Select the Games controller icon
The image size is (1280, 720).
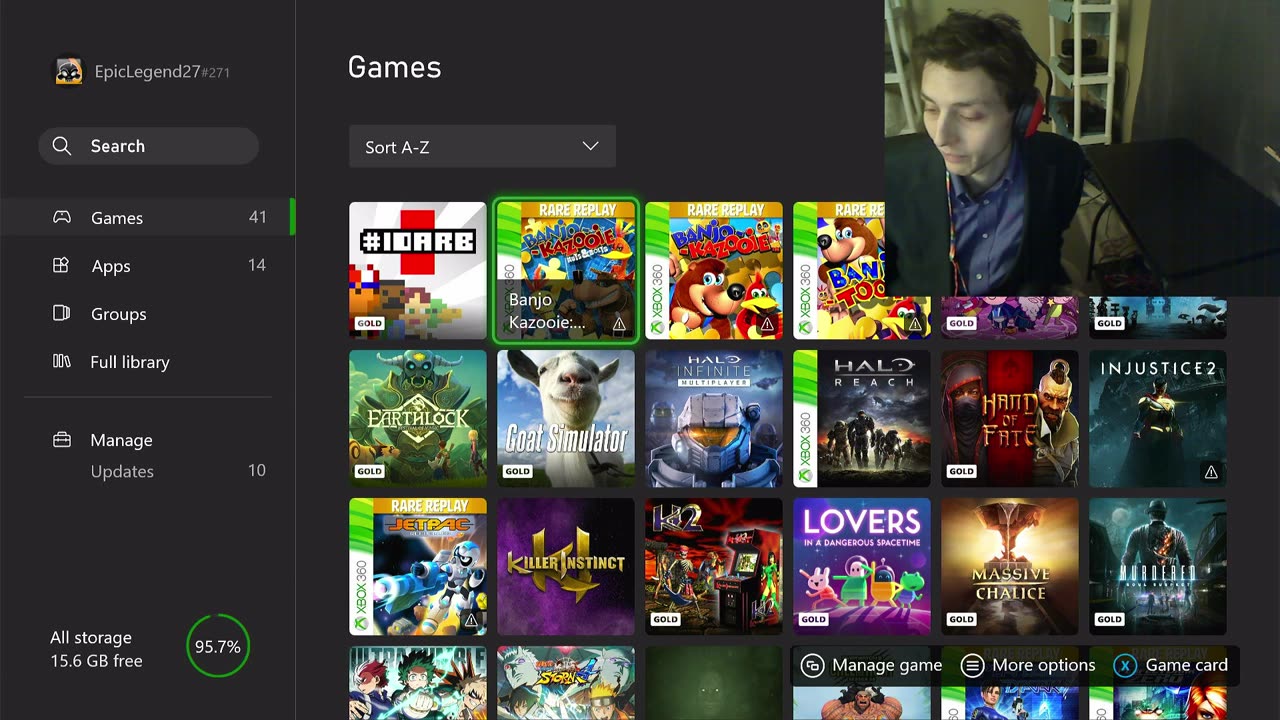(62, 217)
